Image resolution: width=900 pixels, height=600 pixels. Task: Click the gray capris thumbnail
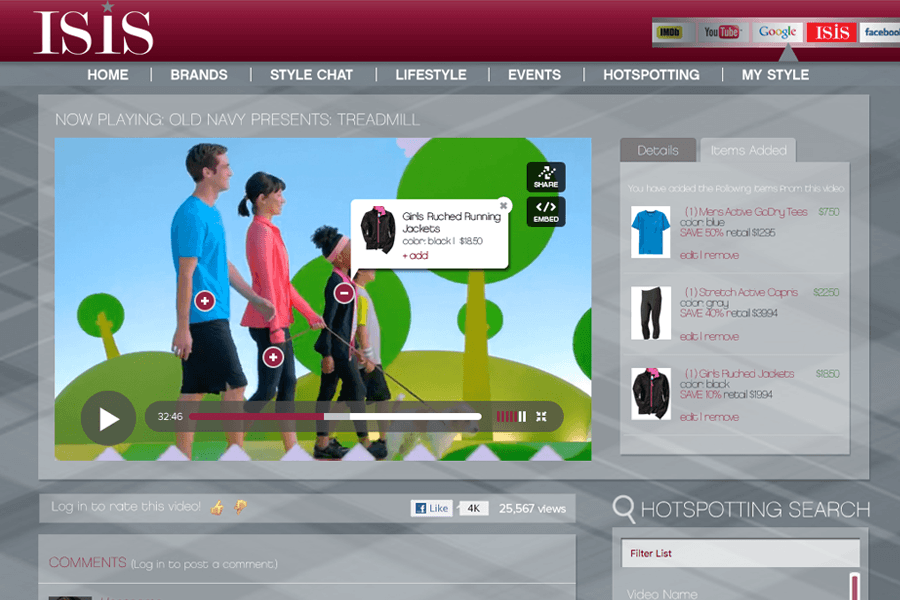tap(651, 313)
